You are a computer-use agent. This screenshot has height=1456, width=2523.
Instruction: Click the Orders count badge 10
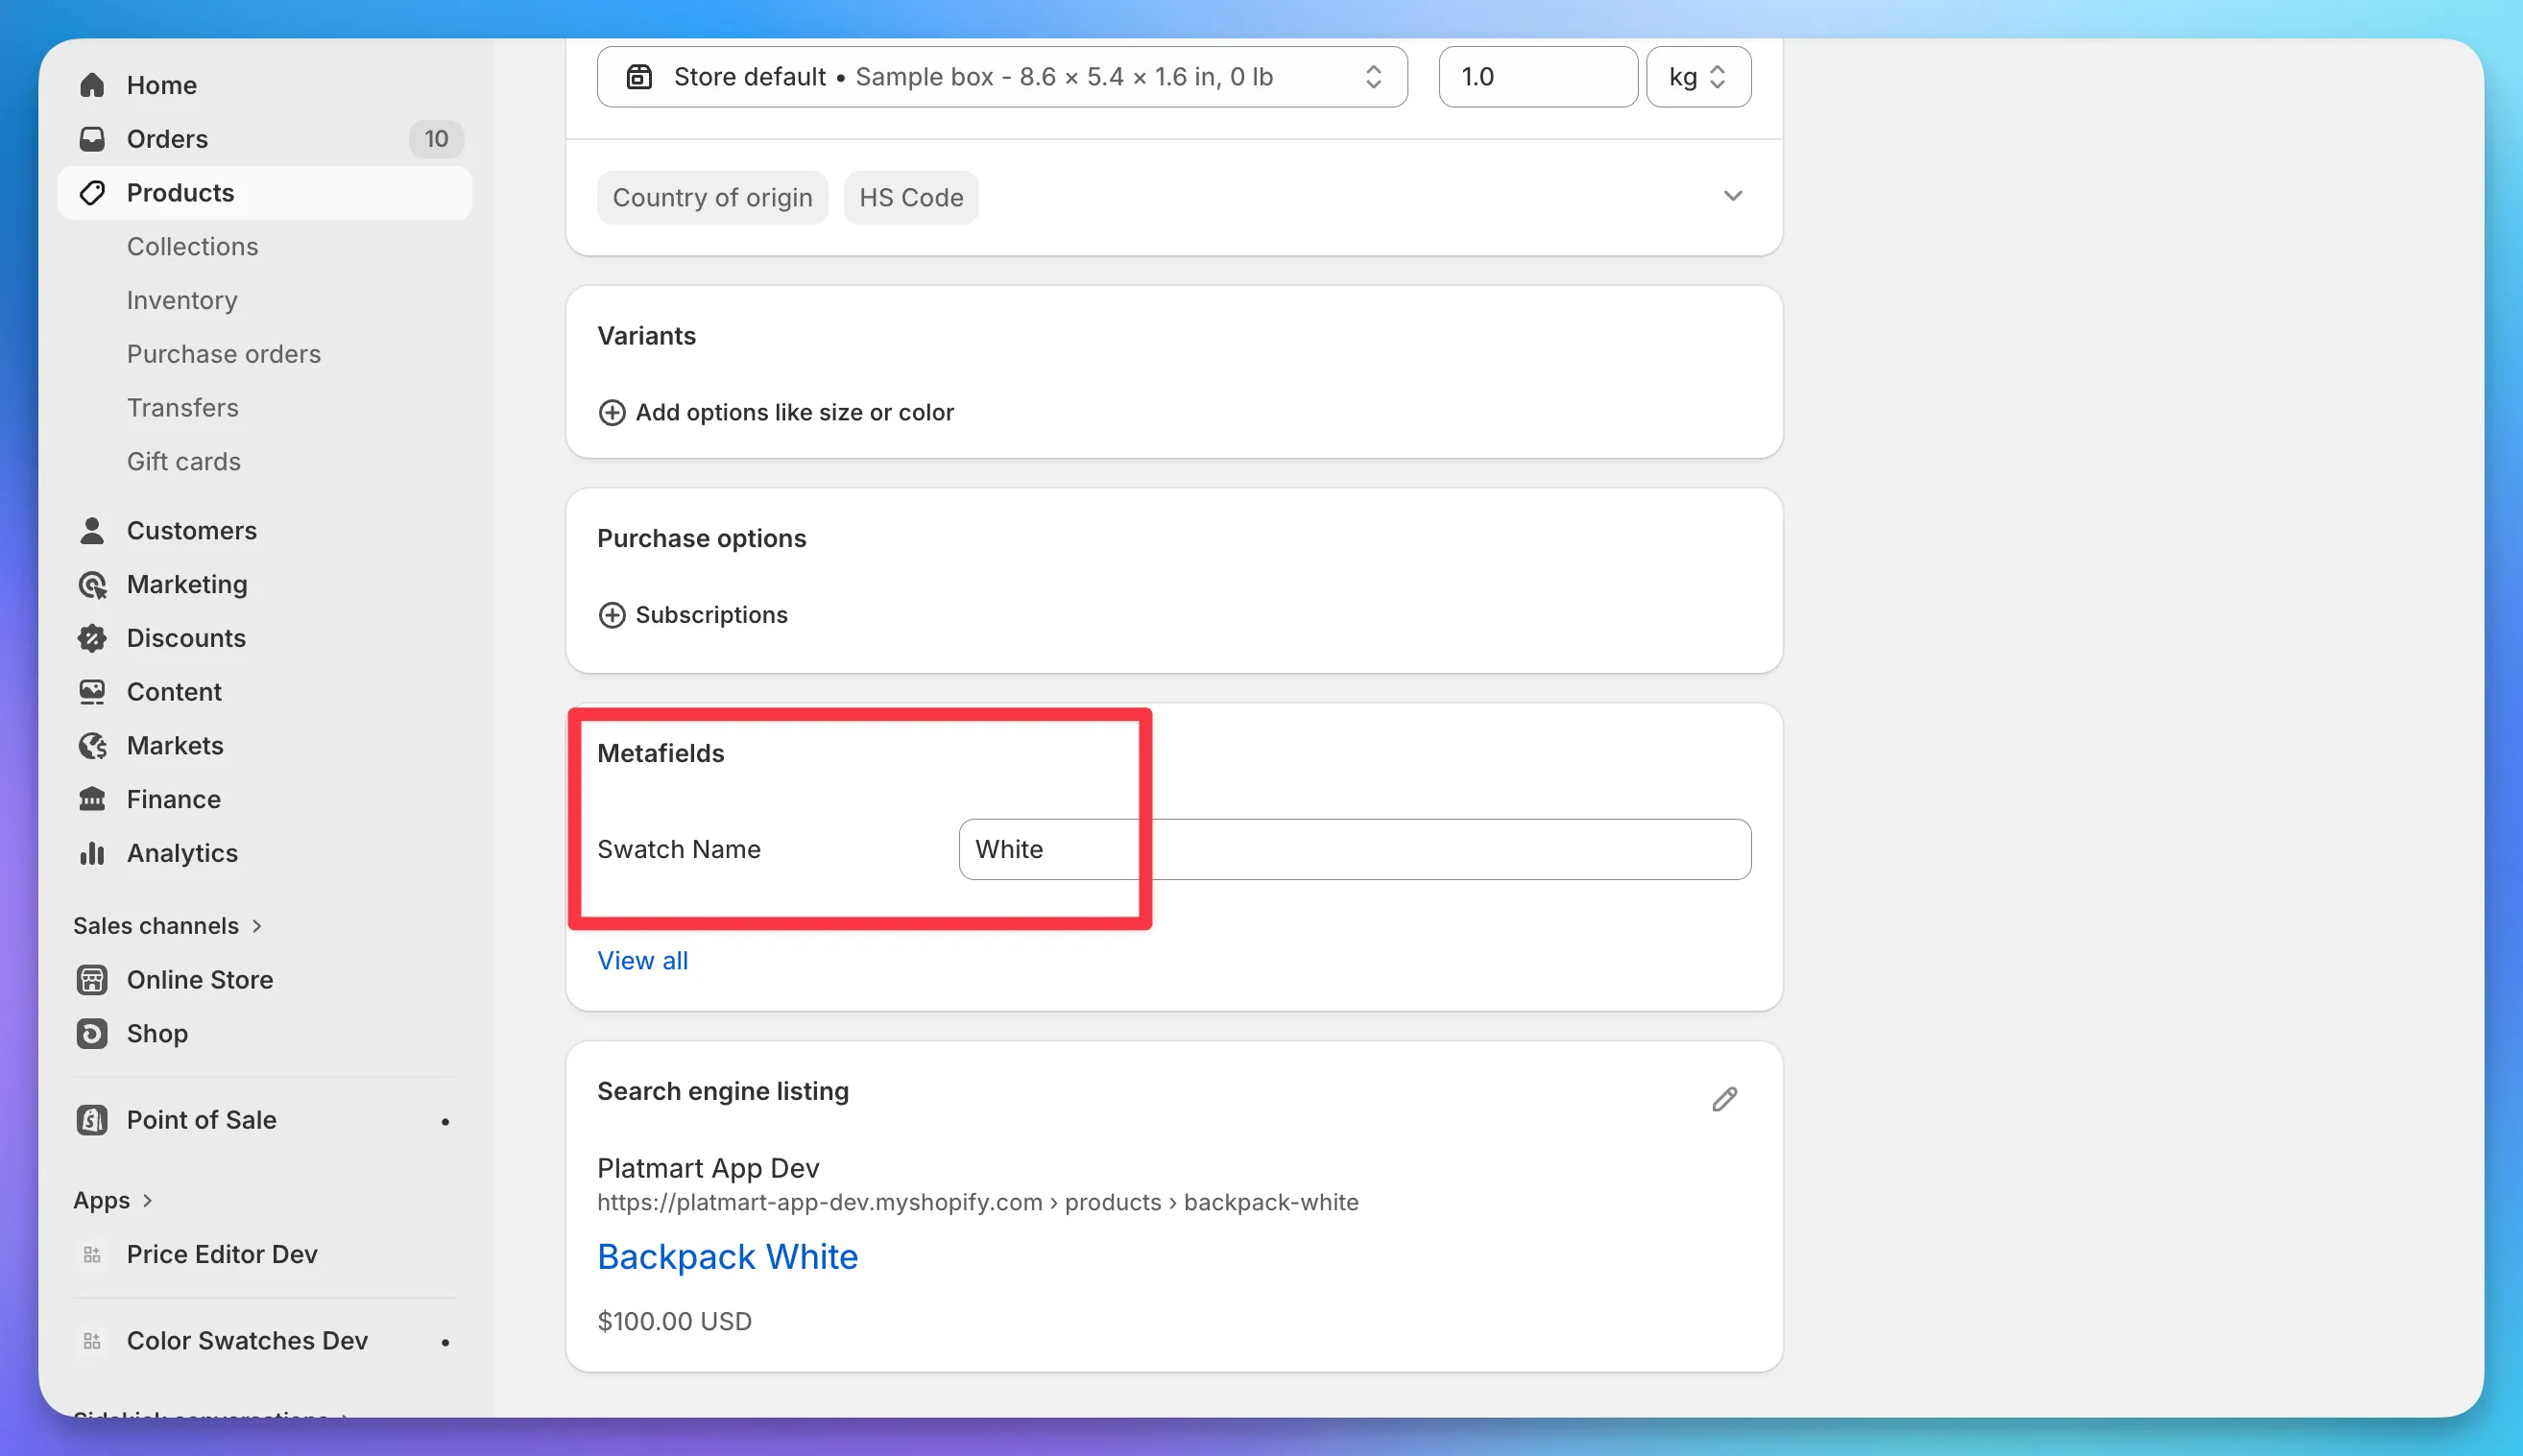[436, 139]
